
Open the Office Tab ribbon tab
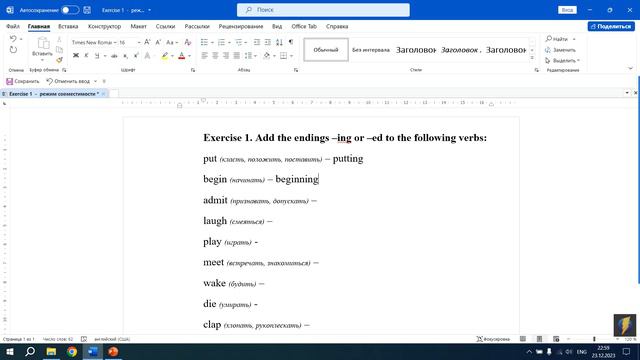(304, 26)
